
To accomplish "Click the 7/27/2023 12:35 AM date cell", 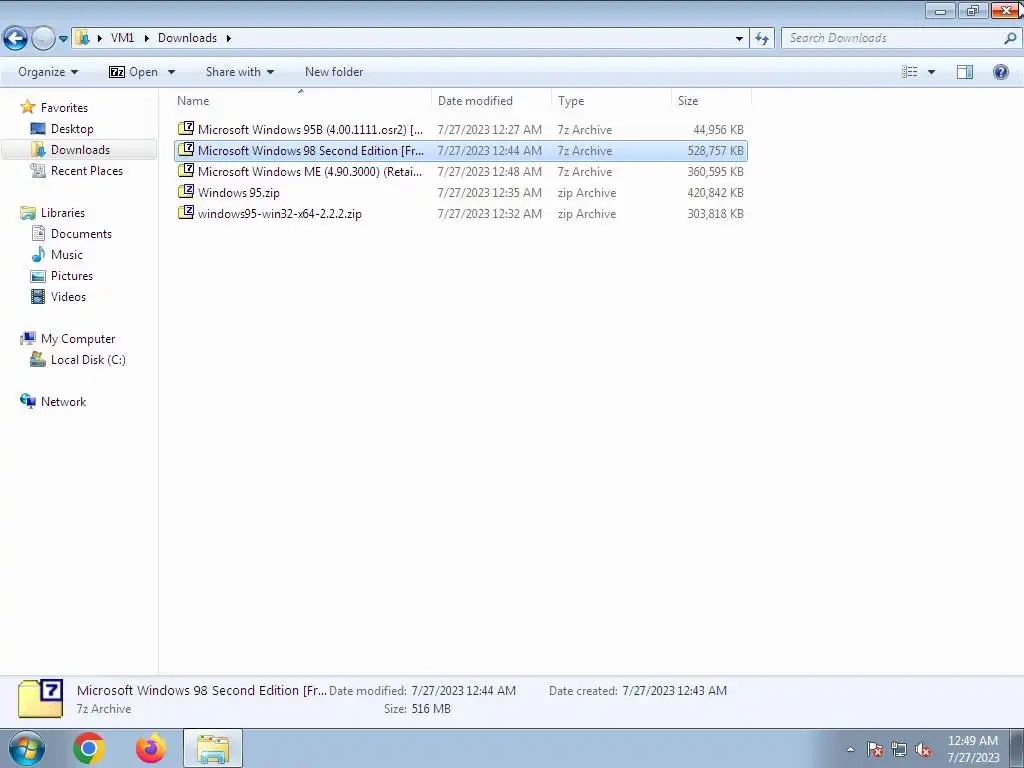I will tap(489, 193).
